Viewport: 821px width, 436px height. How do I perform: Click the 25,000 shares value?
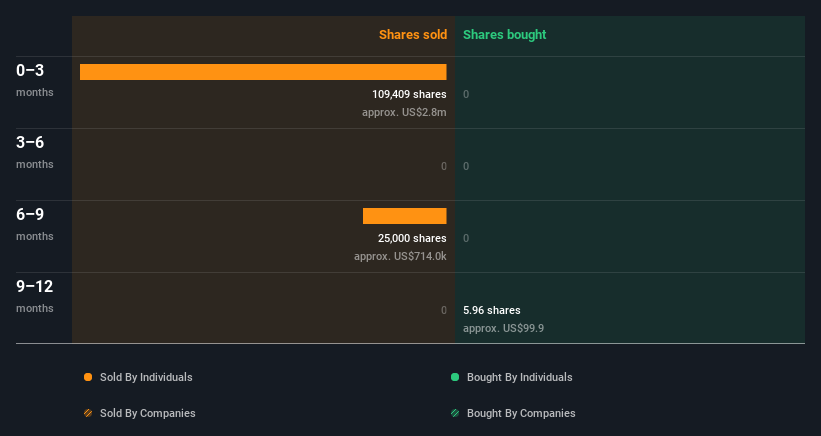click(412, 238)
